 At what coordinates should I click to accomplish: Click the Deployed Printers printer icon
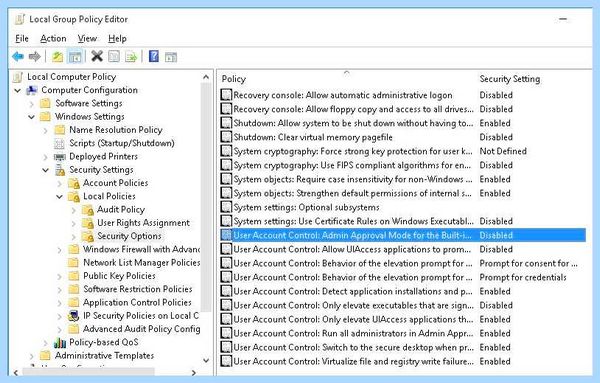(60, 156)
